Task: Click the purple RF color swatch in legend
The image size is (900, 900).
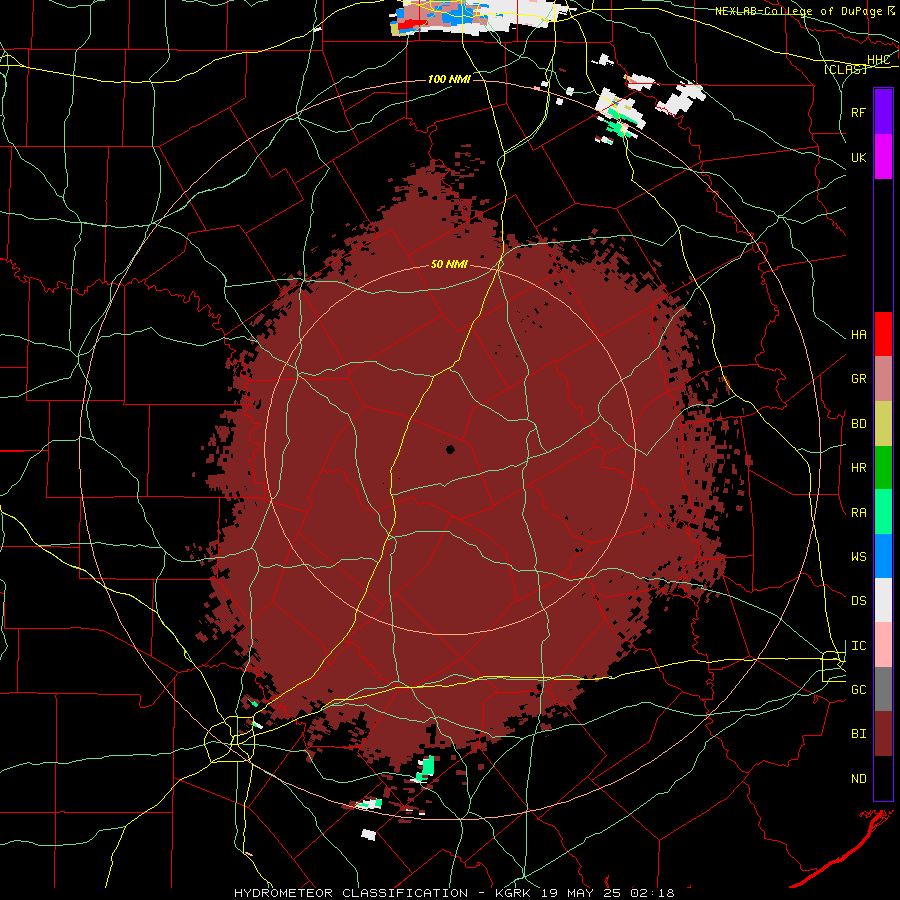Action: [883, 112]
